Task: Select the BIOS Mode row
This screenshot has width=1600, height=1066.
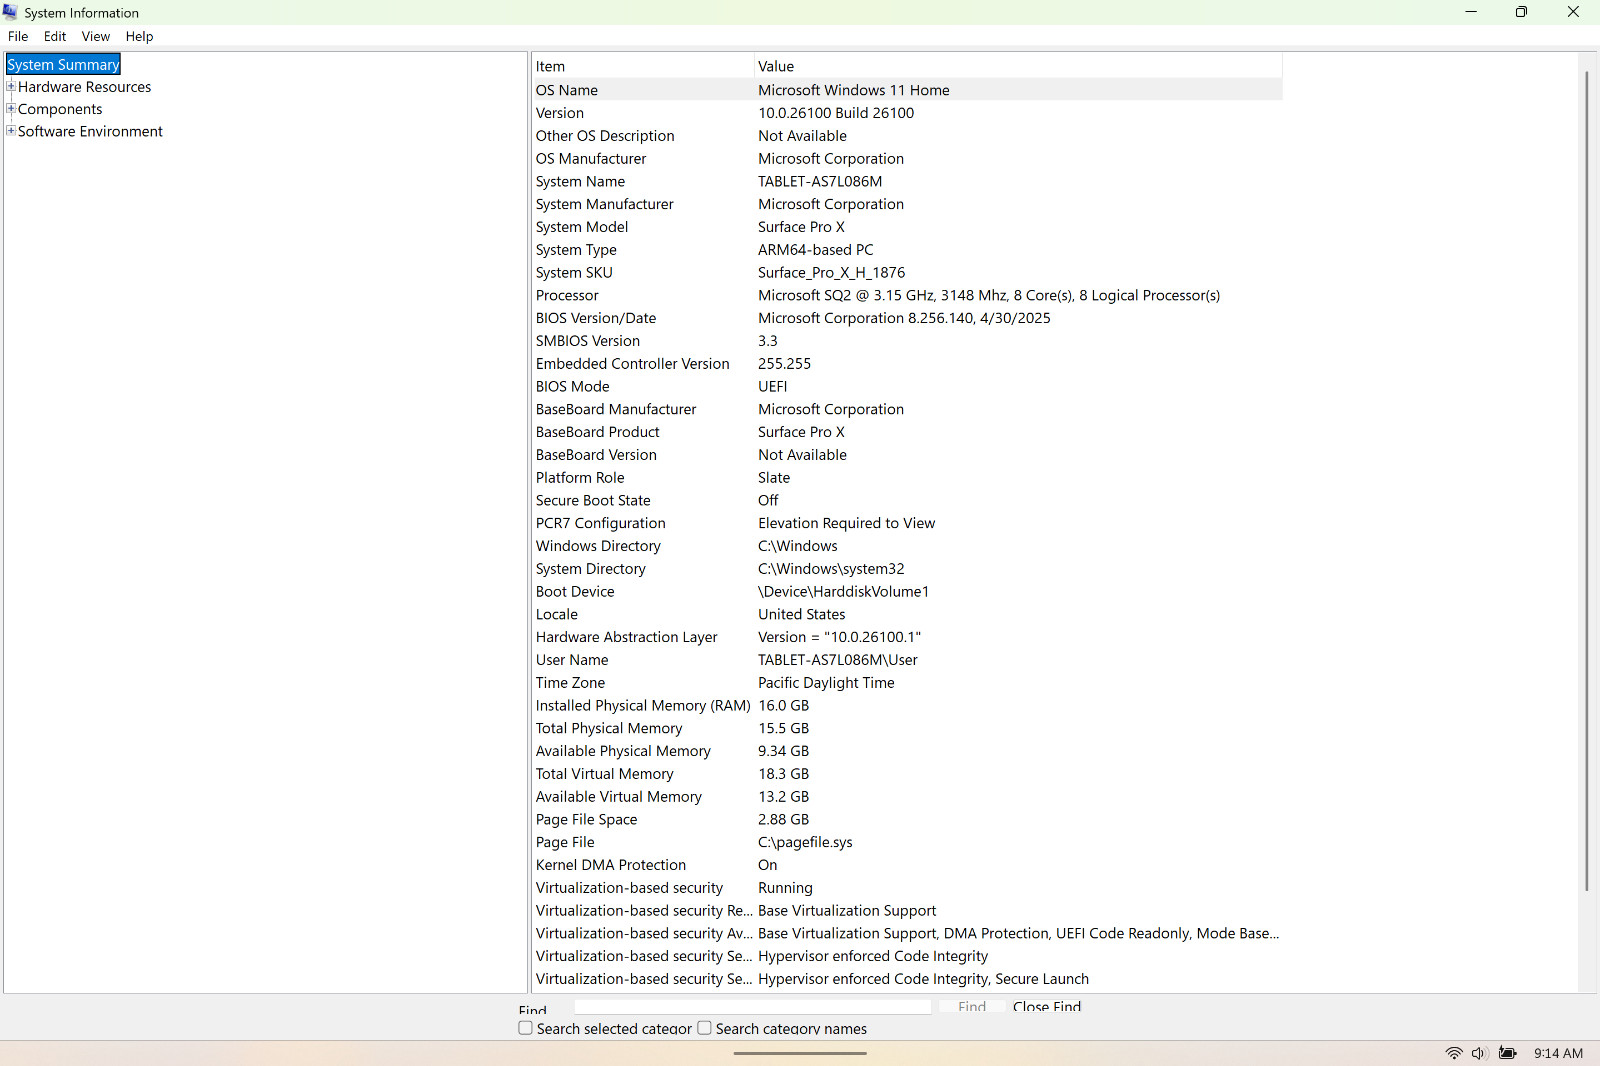Action: tap(907, 386)
